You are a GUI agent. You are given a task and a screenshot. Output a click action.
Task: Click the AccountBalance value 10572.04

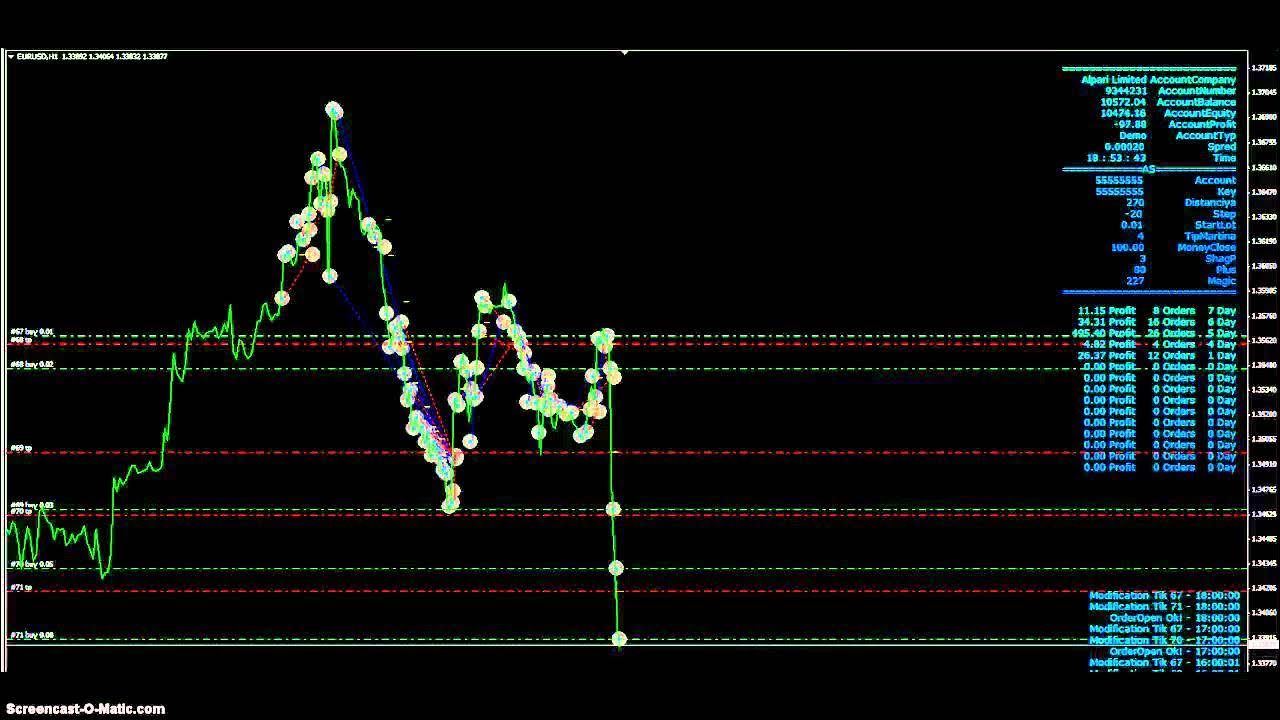tap(1124, 102)
